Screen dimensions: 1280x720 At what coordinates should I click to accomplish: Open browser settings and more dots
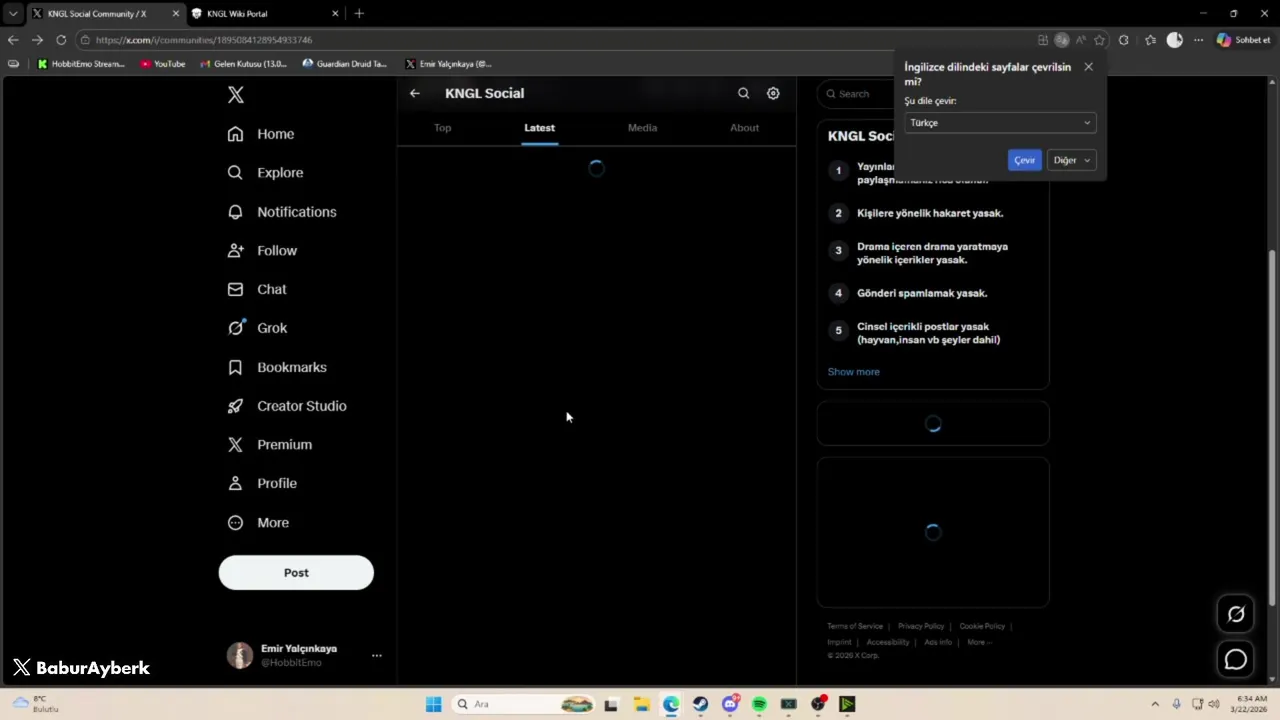[1198, 40]
